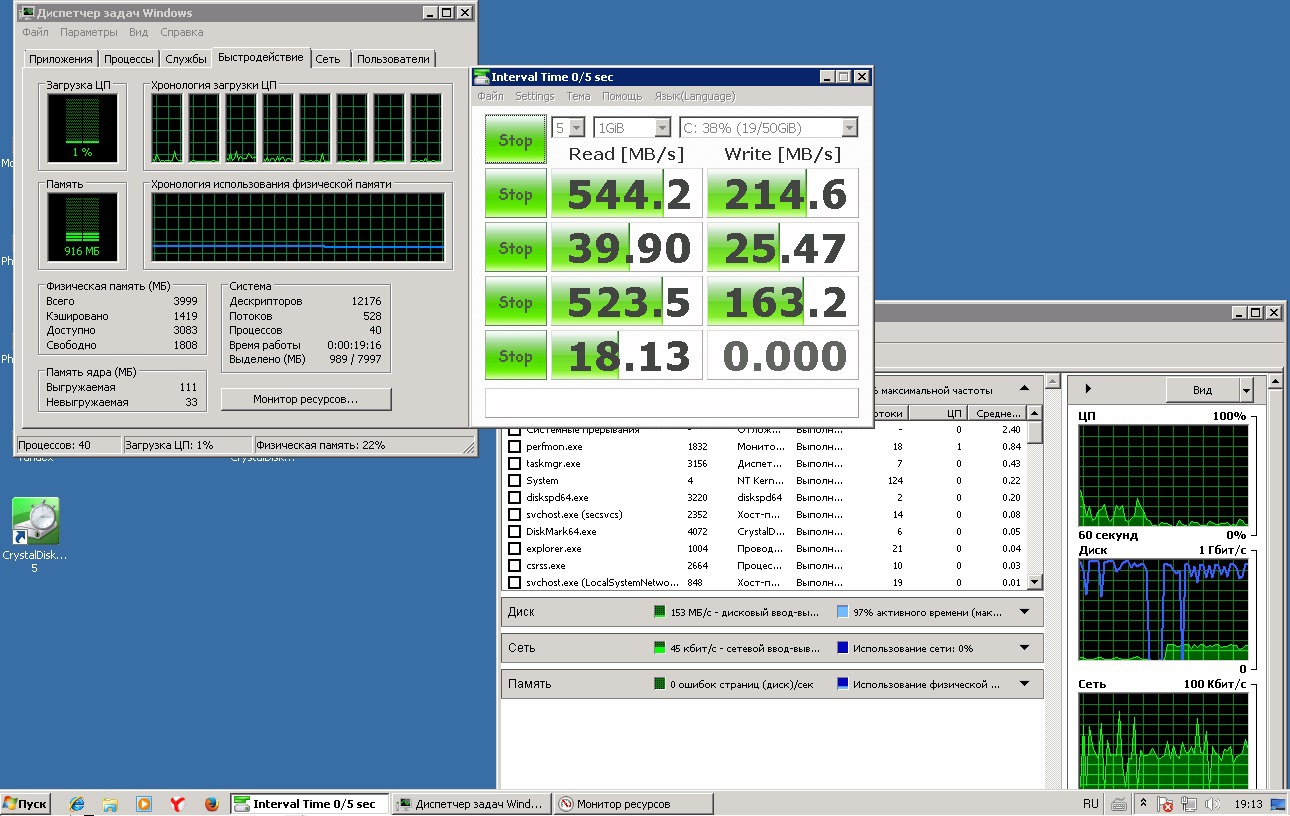Stop the first test row 544.2

pyautogui.click(x=515, y=194)
